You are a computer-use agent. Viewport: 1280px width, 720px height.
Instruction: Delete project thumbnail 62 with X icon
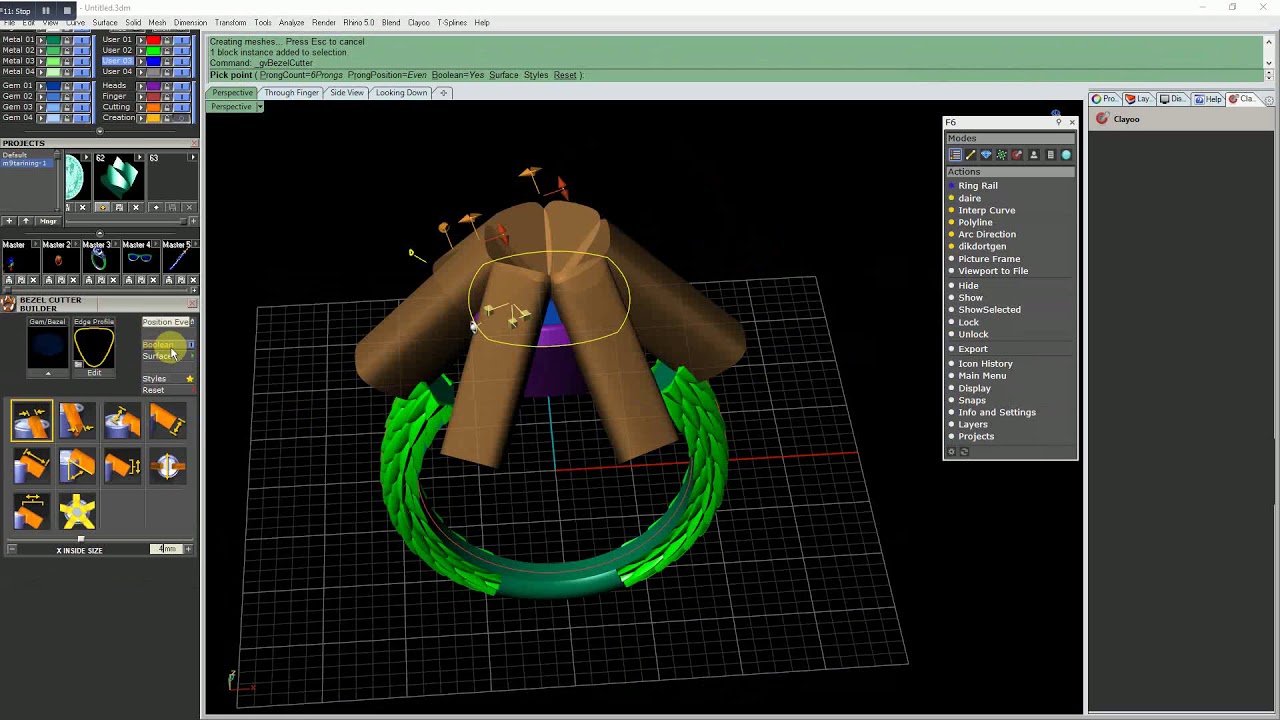click(136, 207)
